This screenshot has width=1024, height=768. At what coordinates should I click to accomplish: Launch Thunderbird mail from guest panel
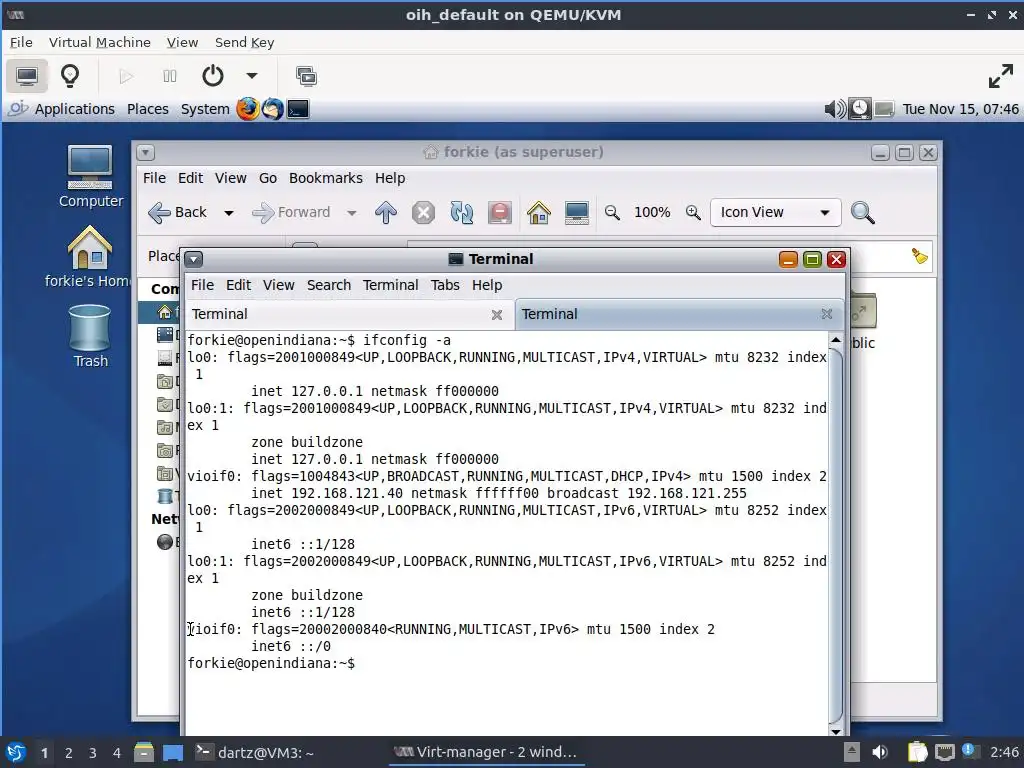pos(273,109)
